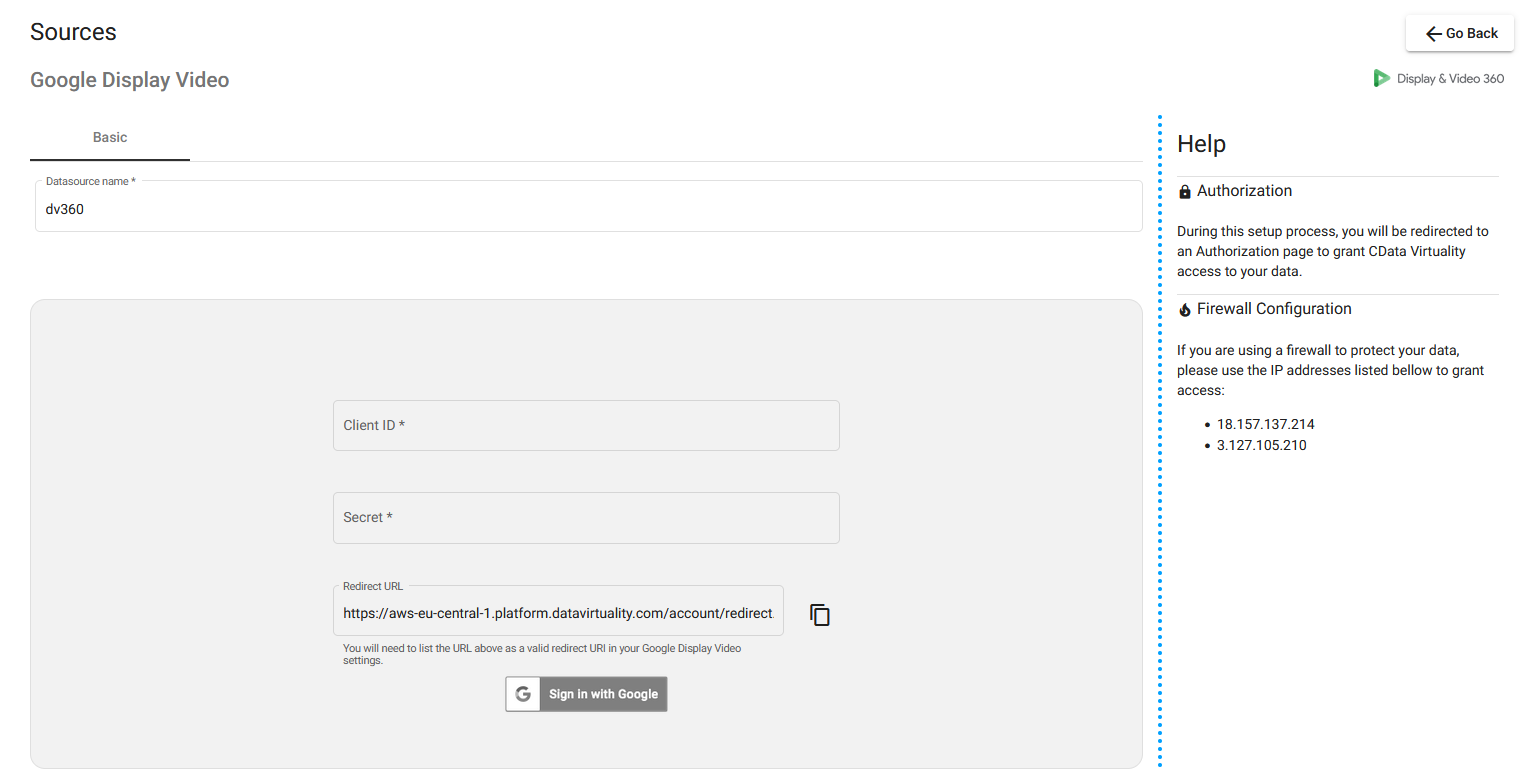Click the Help panel heading
The image size is (1527, 776).
[x=1201, y=144]
